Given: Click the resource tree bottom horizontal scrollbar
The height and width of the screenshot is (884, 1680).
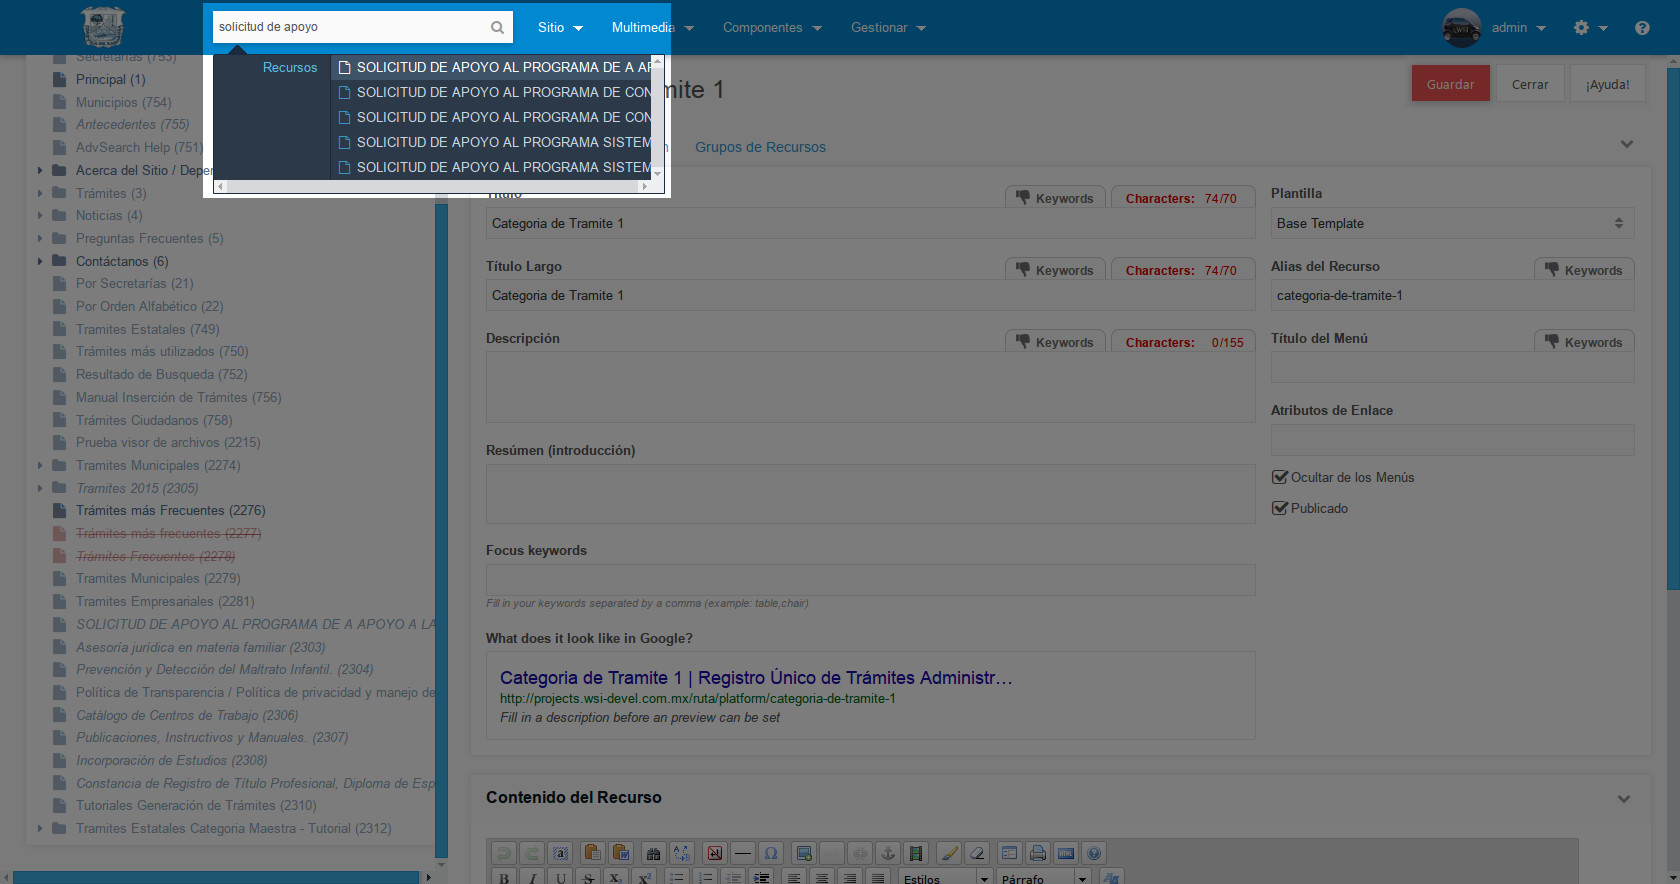Looking at the screenshot, I should click(x=217, y=877).
